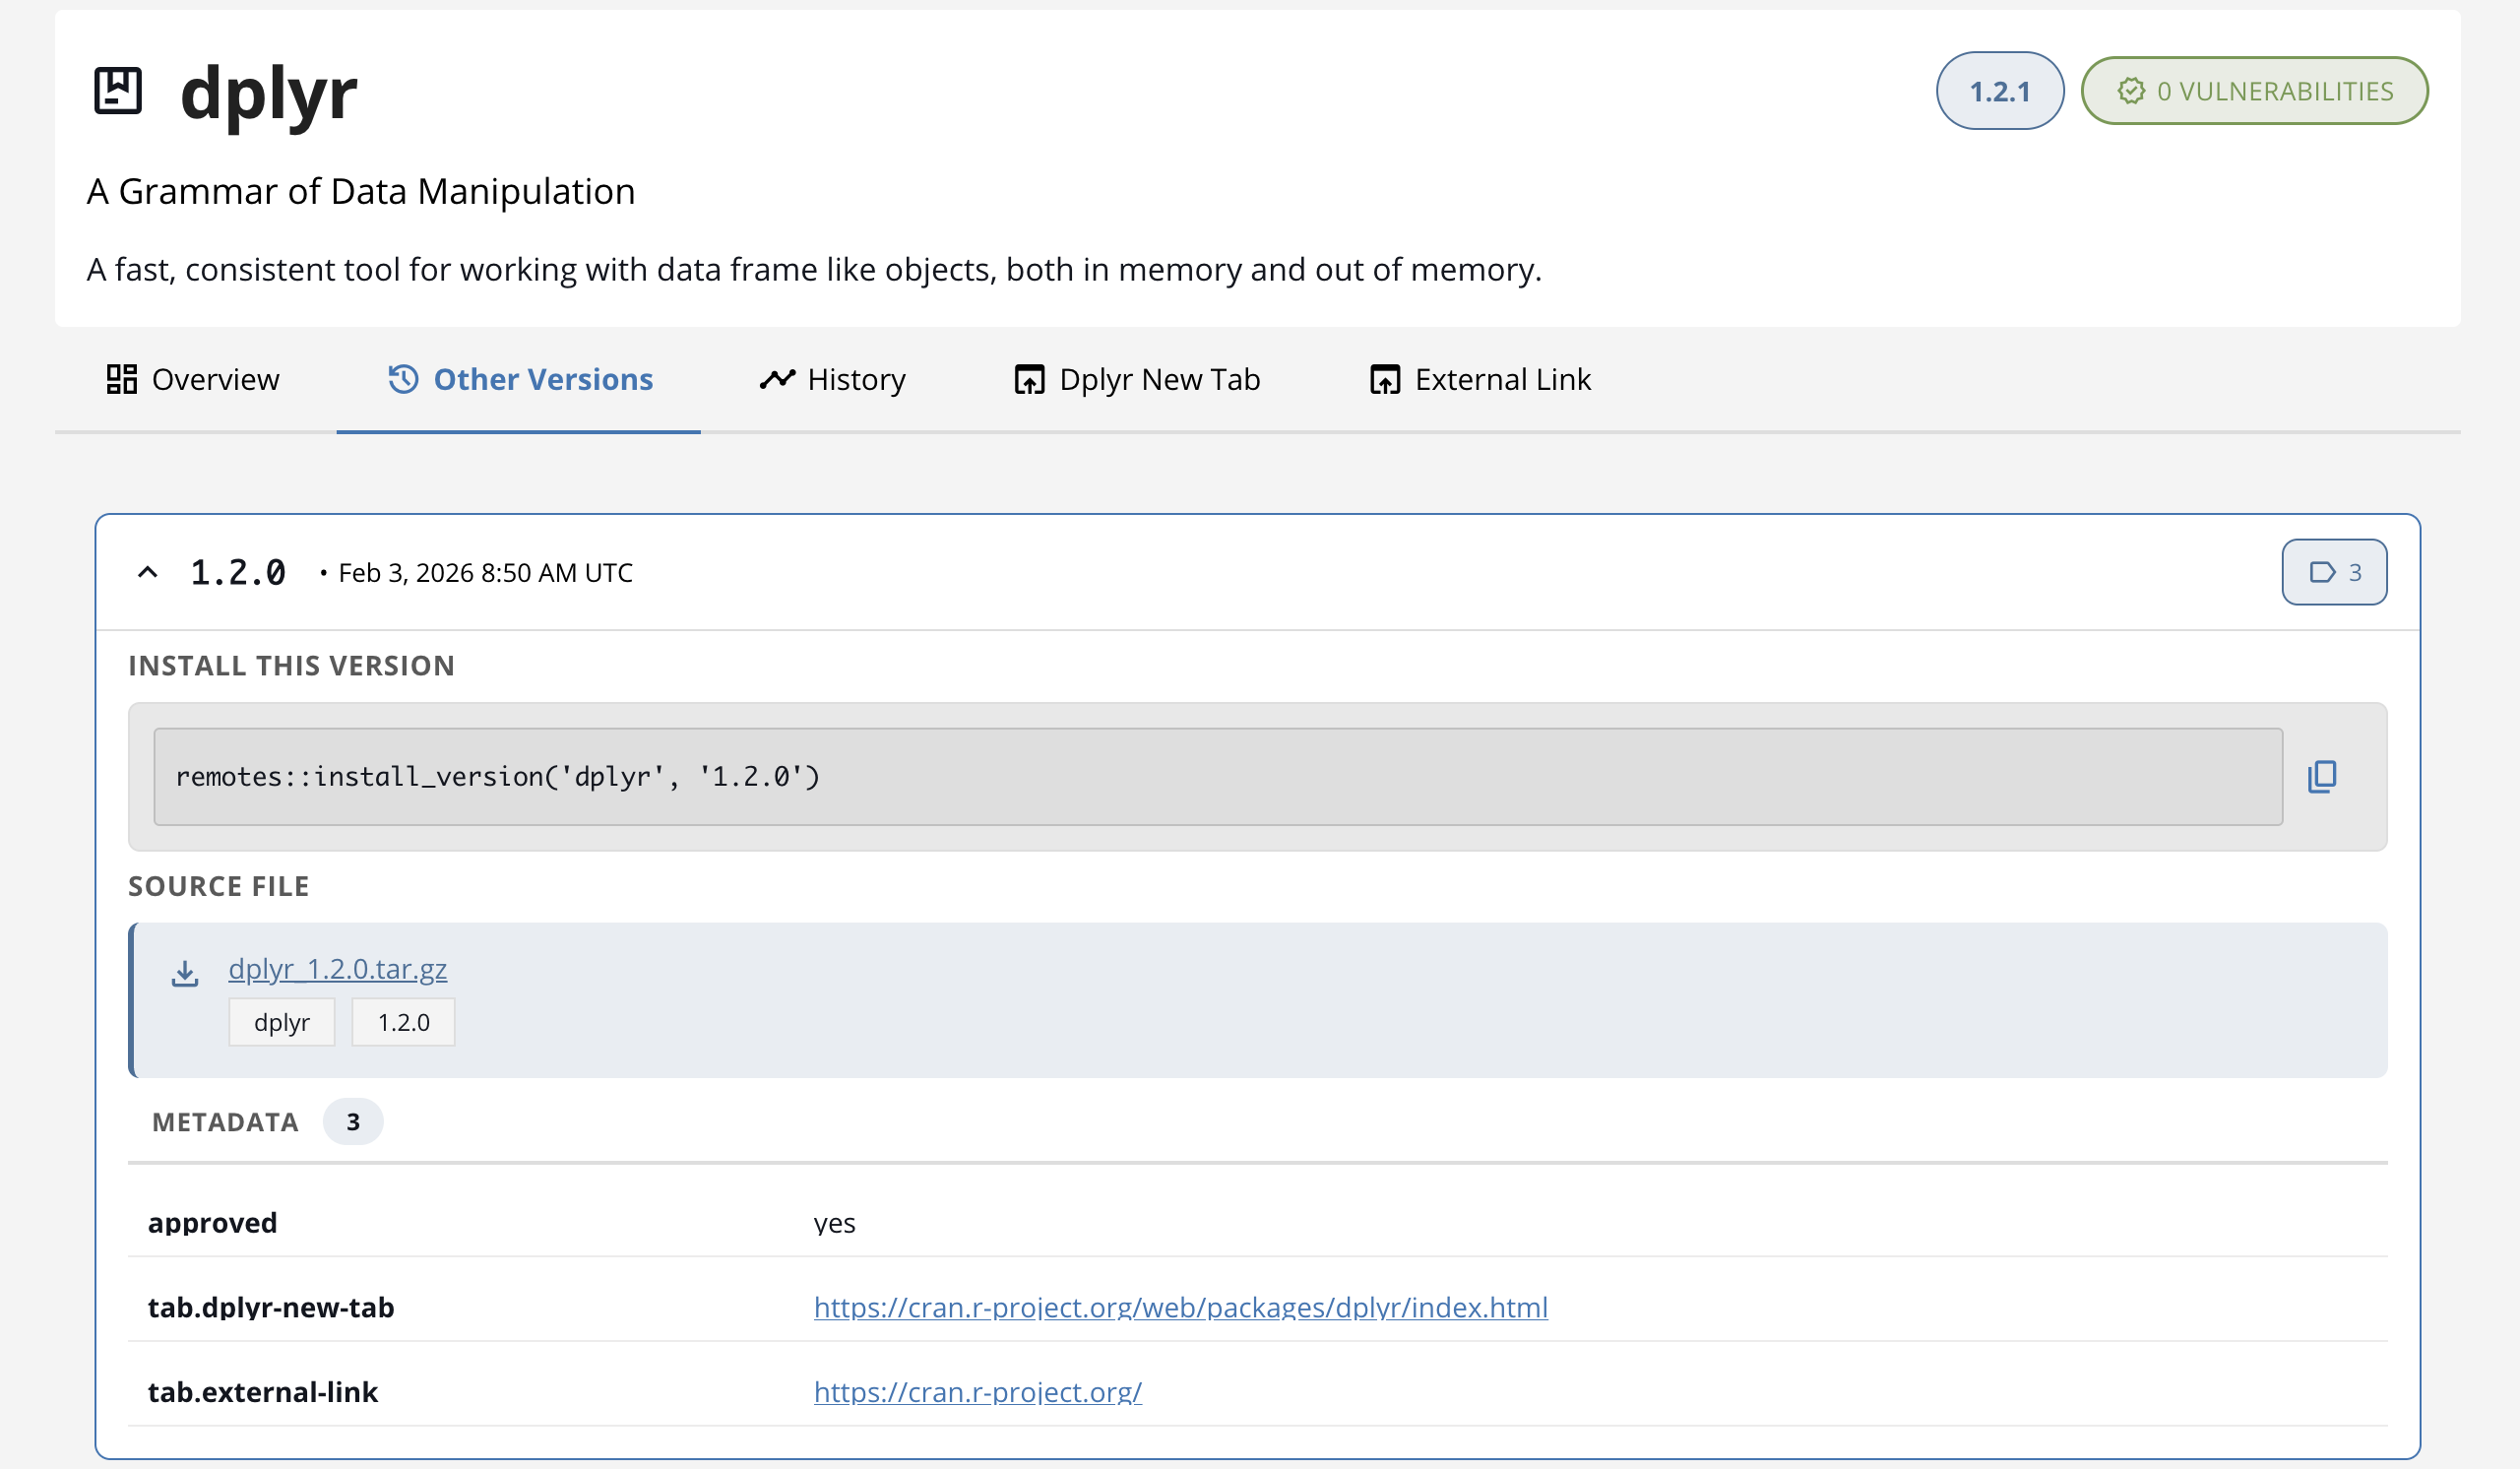Viewport: 2520px width, 1469px height.
Task: Switch to the Overview tab
Action: tap(193, 380)
